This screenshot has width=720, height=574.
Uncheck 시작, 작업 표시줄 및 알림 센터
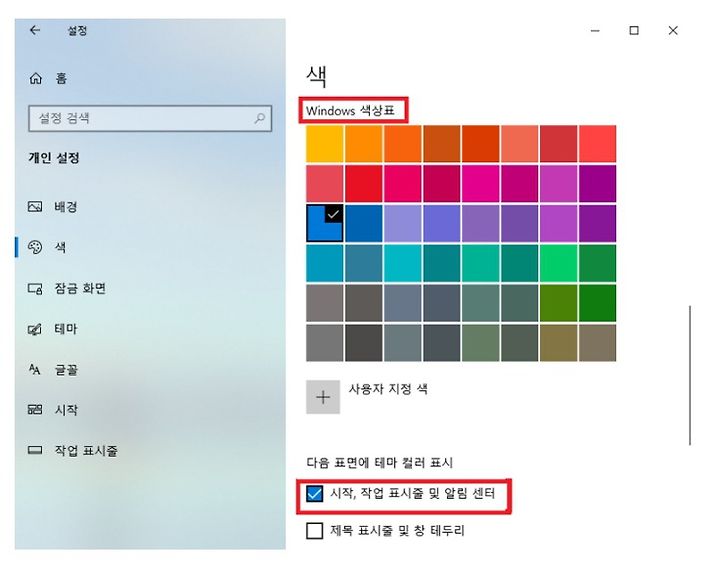pyautogui.click(x=315, y=494)
